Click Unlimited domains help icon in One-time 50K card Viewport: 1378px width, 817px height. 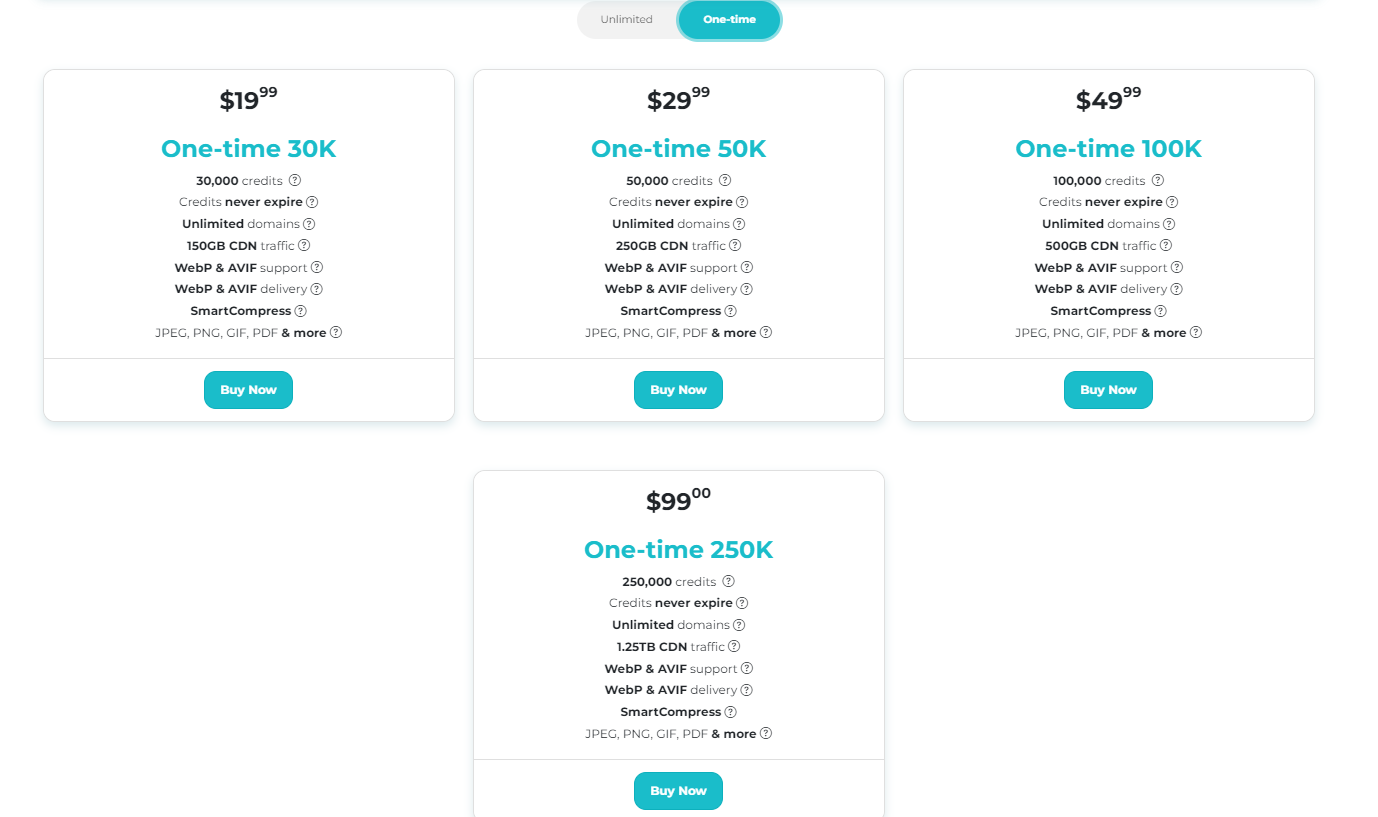[739, 224]
